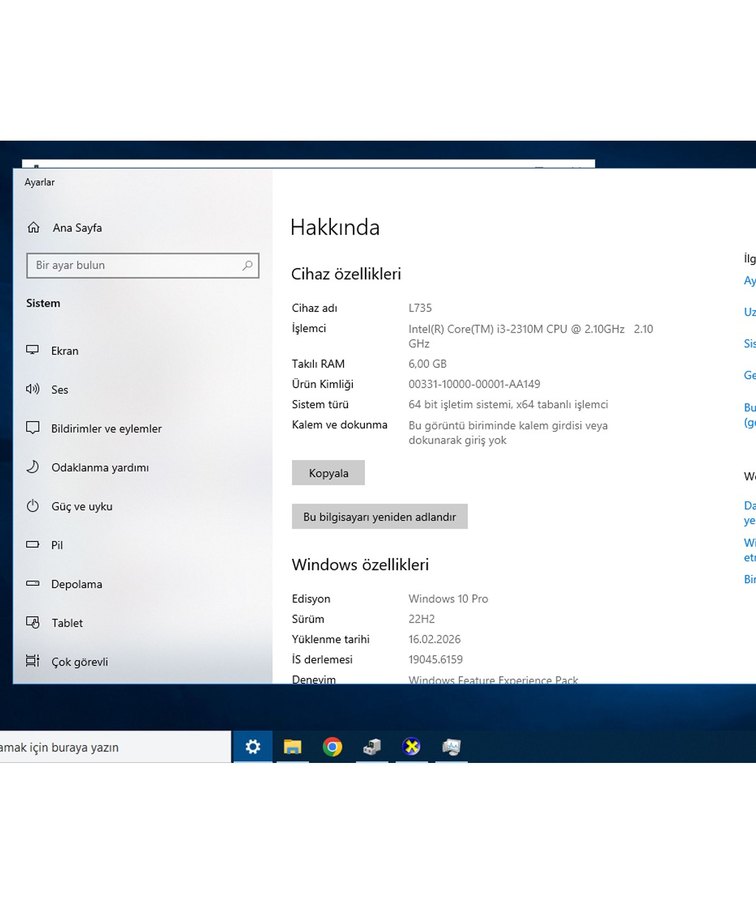756x907 pixels.
Task: Click the Pil battery icon
Action: (x=33, y=544)
